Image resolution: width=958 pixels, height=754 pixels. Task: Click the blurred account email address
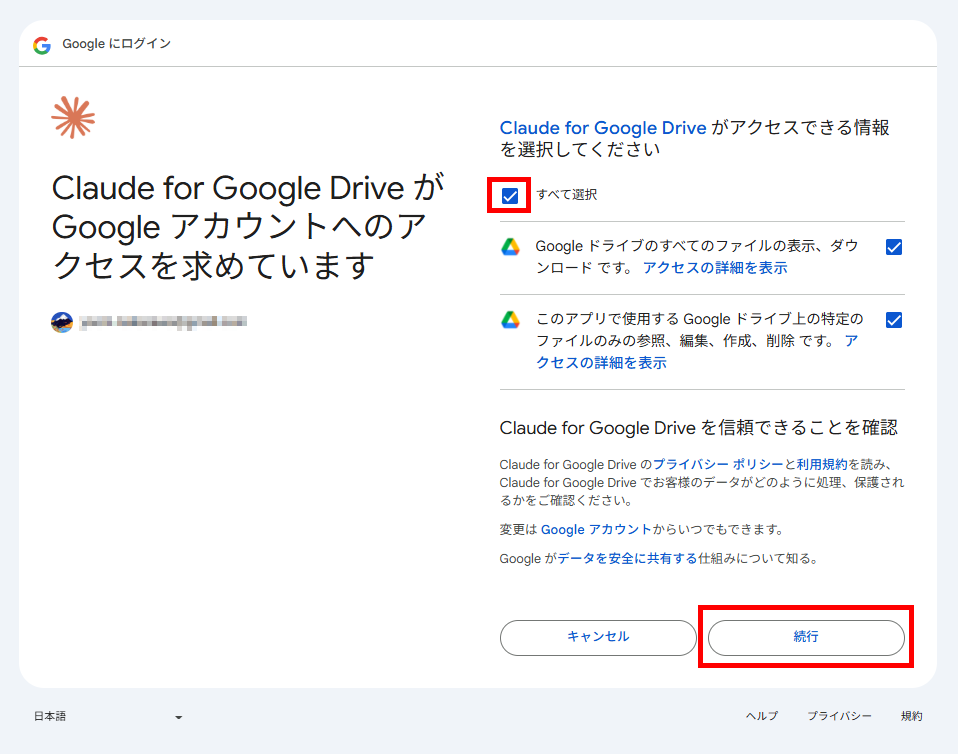pyautogui.click(x=163, y=322)
